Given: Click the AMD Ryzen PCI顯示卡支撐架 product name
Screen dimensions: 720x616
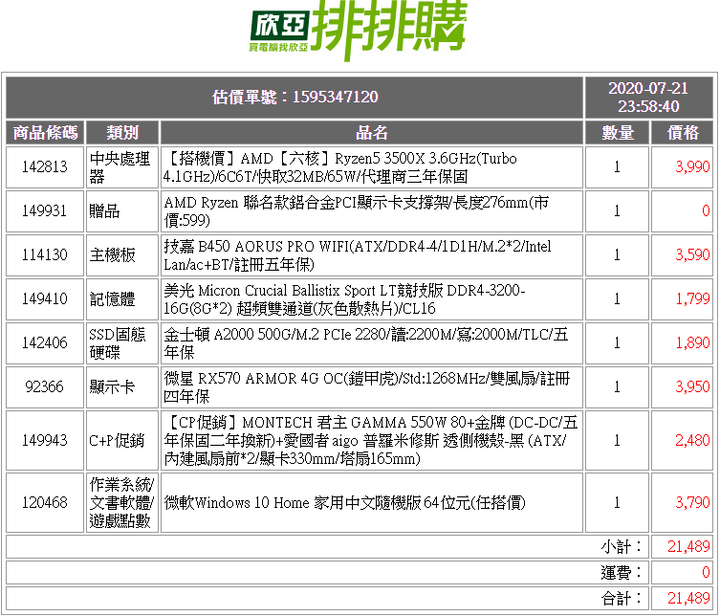Looking at the screenshot, I should [356, 211].
